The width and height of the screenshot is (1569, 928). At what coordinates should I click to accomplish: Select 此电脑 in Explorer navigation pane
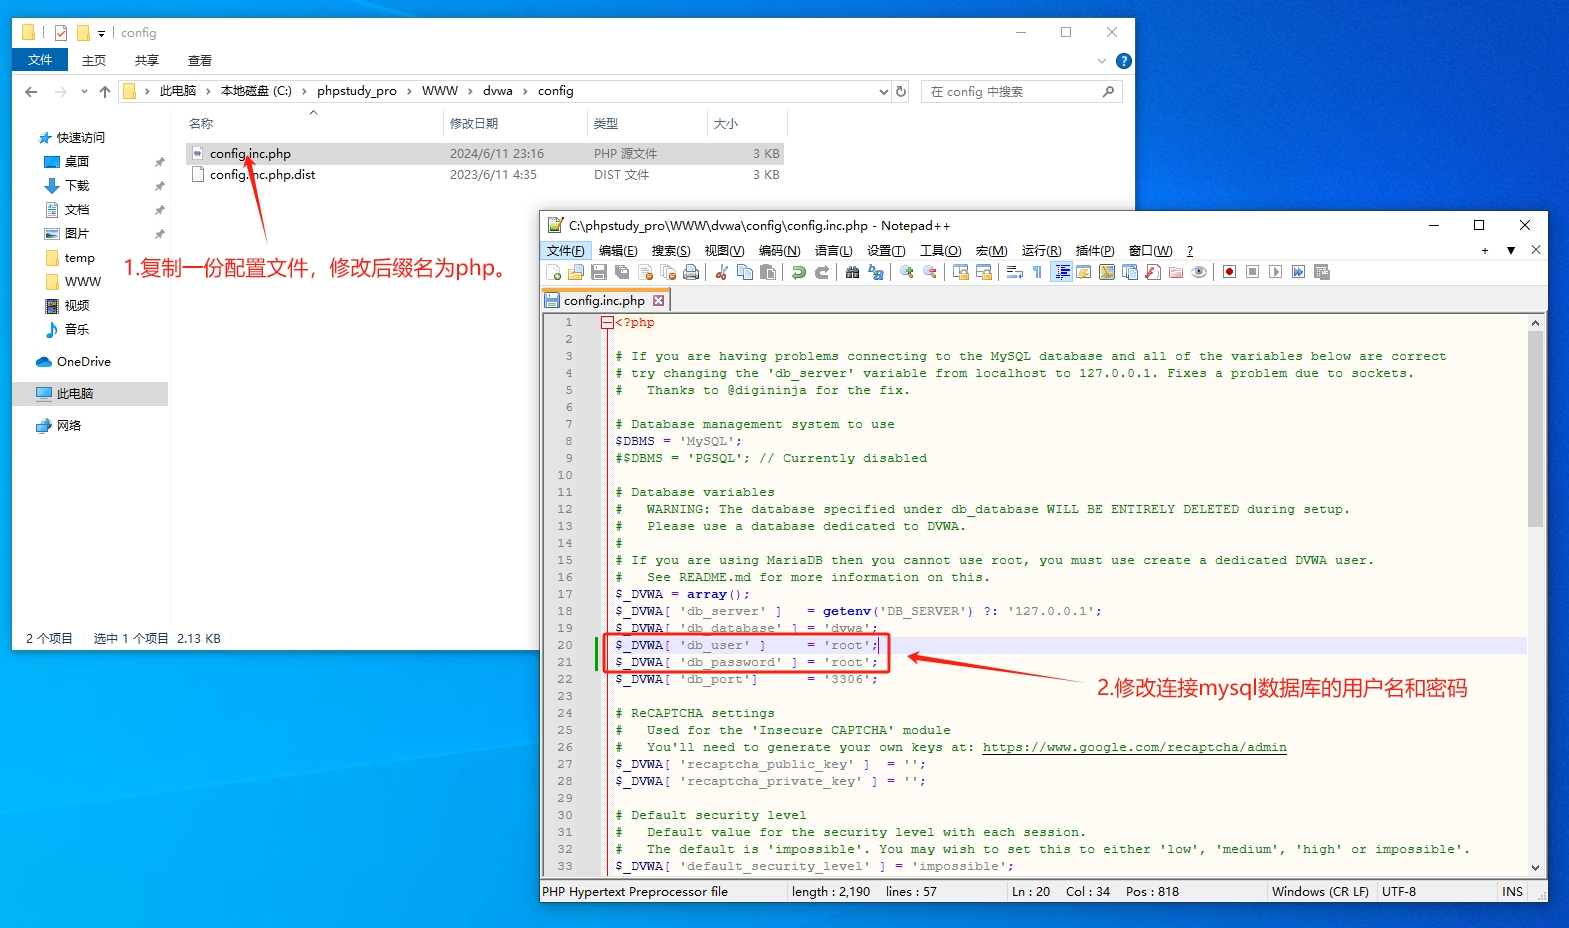[x=90, y=394]
